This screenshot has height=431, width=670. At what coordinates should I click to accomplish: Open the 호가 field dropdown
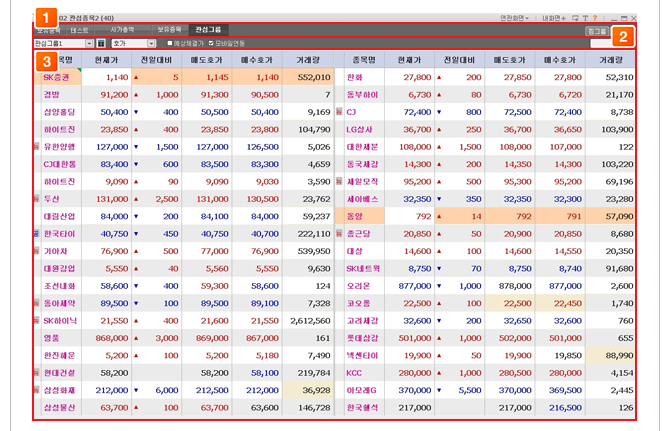(x=151, y=43)
